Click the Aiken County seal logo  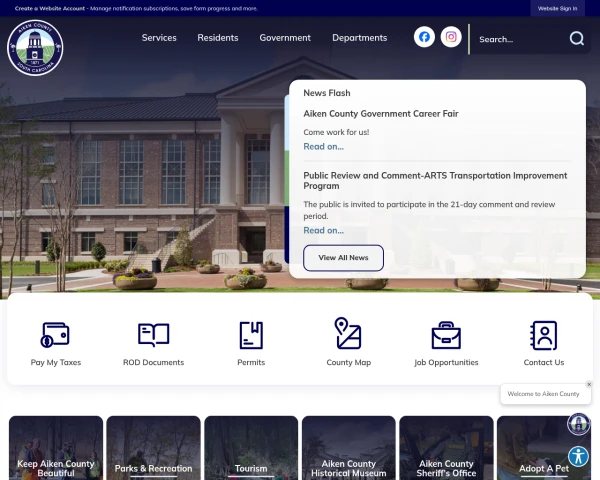click(x=35, y=47)
